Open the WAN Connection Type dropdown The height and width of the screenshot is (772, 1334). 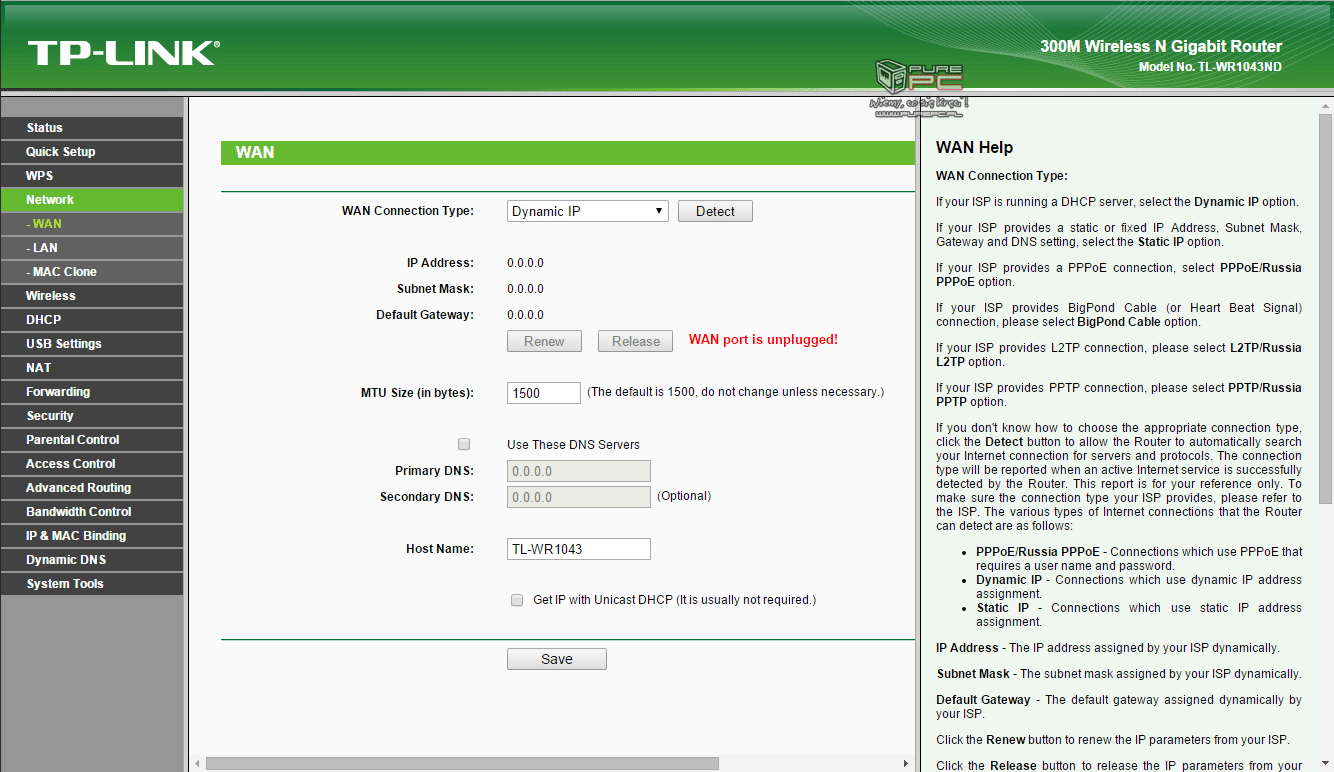(x=587, y=211)
